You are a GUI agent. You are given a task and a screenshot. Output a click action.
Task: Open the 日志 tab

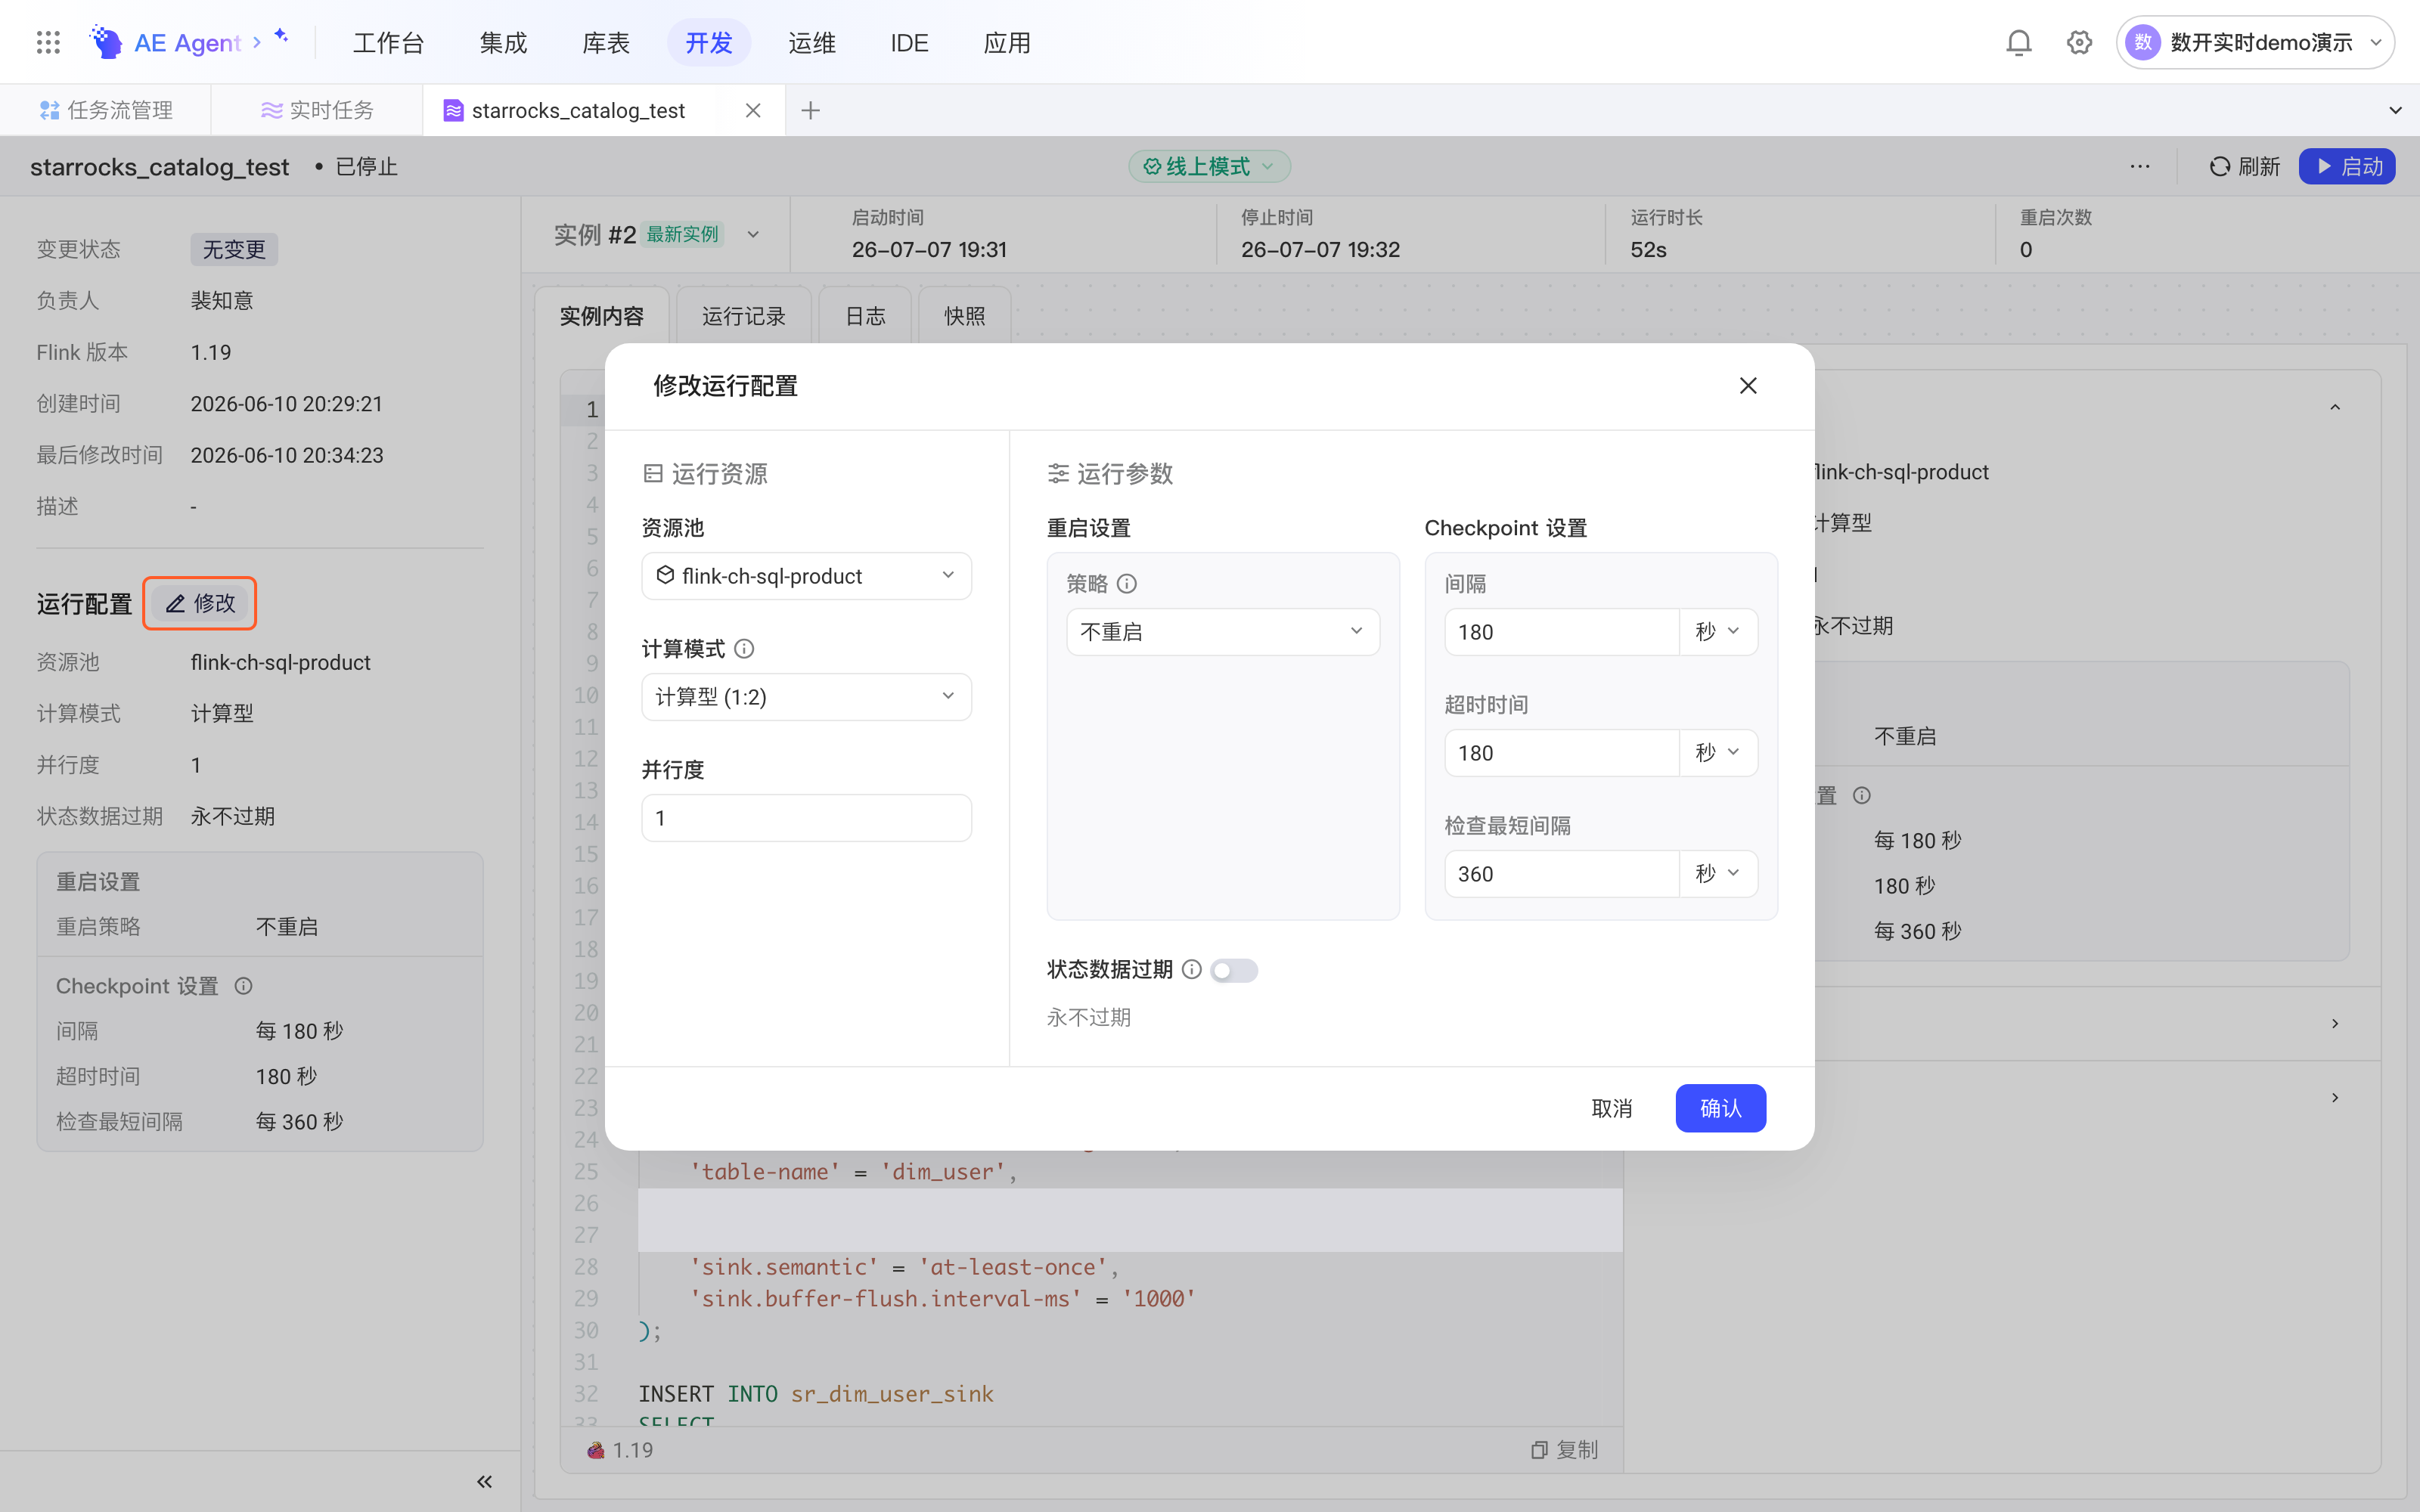click(865, 316)
